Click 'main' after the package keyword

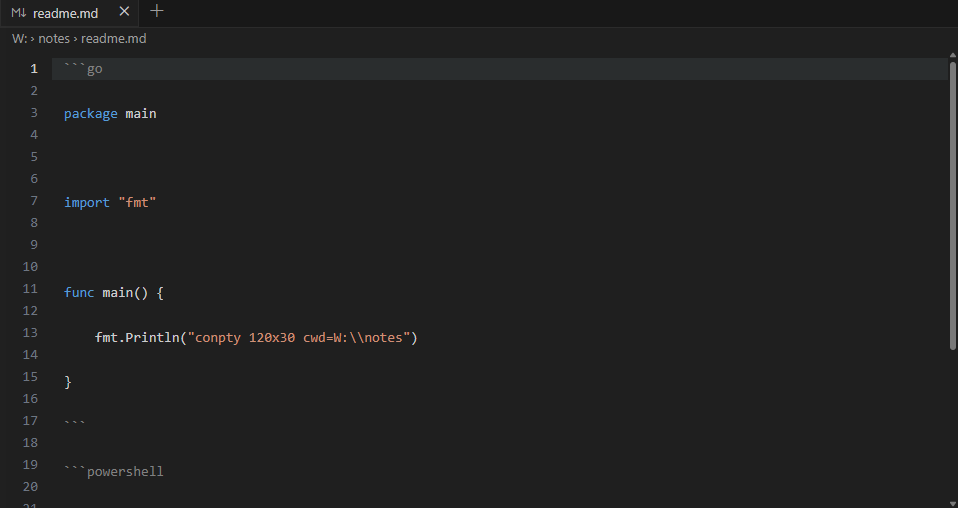point(141,114)
